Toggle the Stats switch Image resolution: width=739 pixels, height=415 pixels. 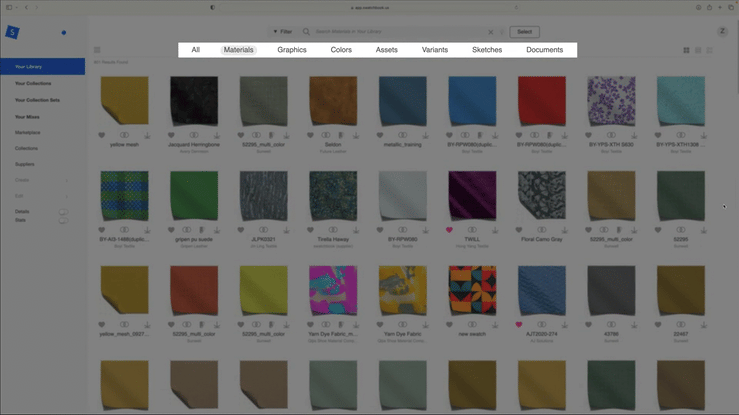point(63,220)
